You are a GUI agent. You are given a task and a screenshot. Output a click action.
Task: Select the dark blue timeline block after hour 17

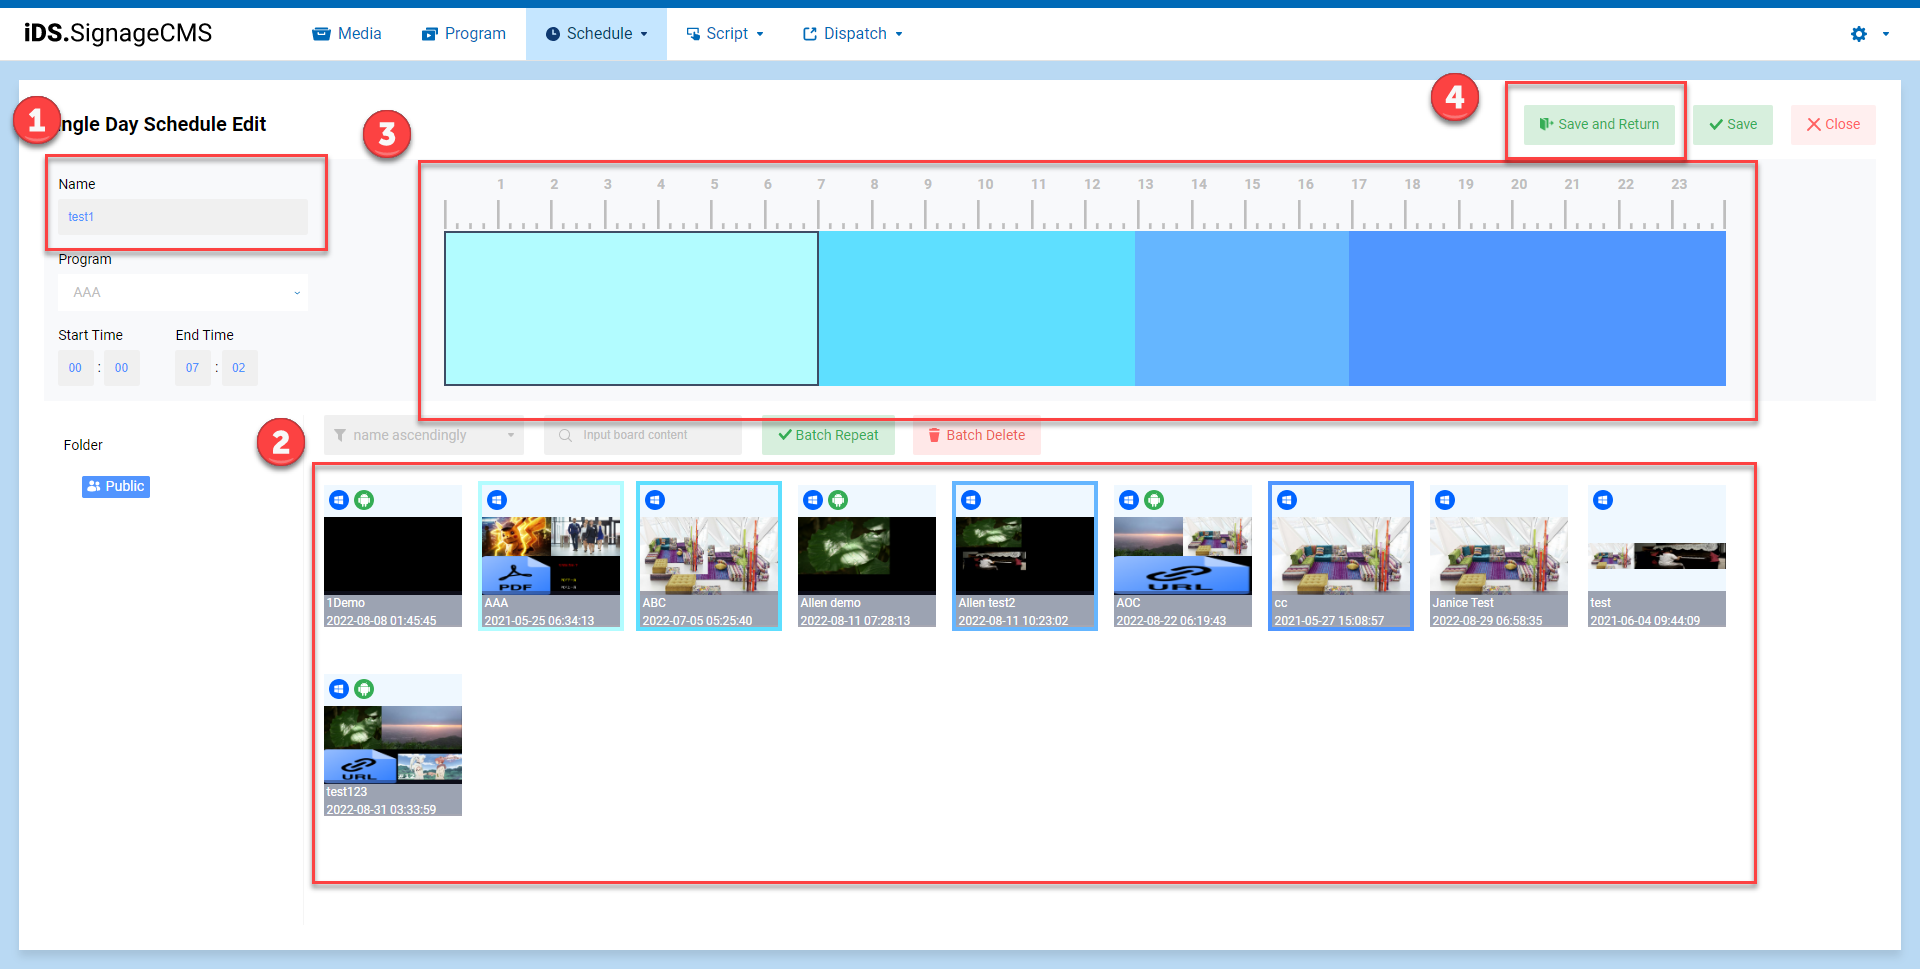(1537, 308)
